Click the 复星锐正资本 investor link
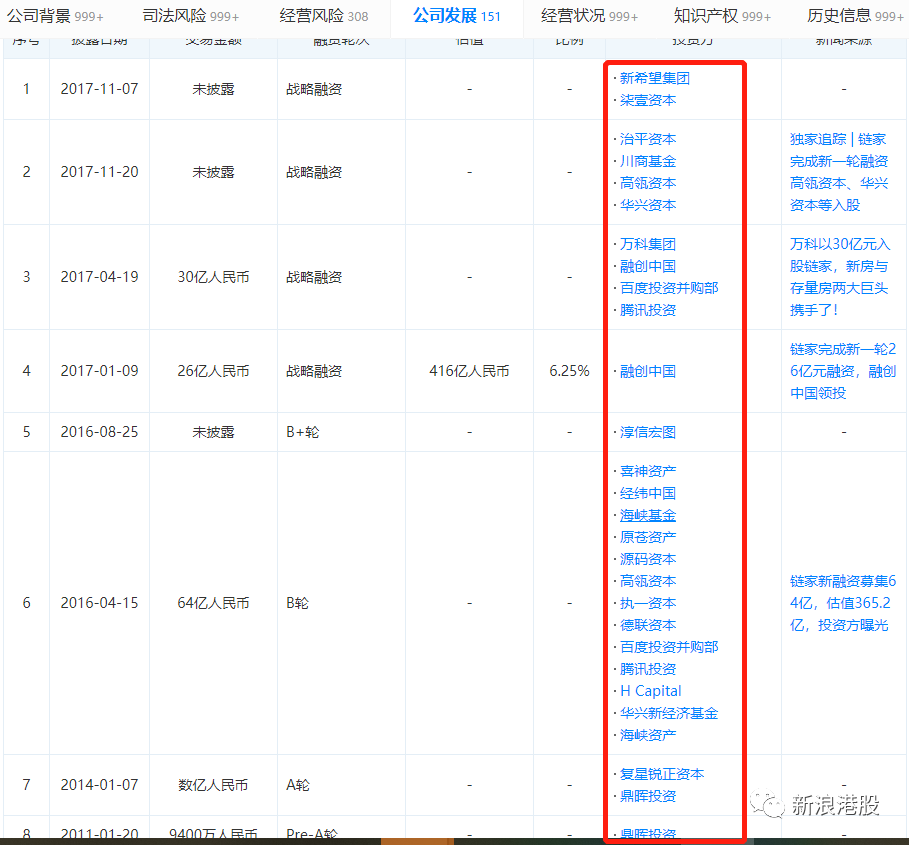This screenshot has width=909, height=845. coord(662,774)
